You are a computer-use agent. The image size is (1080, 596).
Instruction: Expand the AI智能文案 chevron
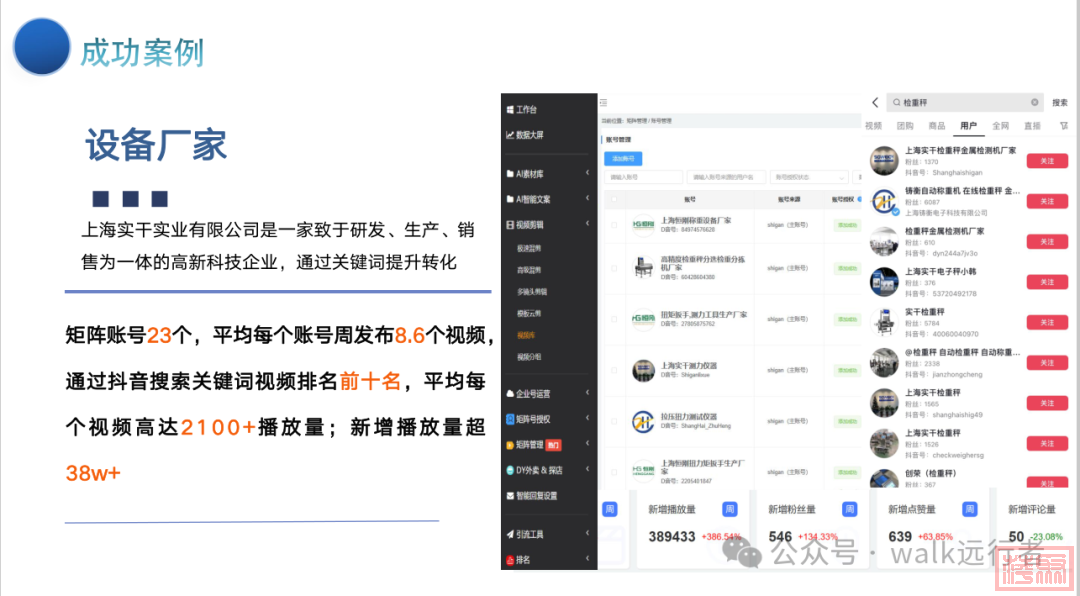pos(588,198)
